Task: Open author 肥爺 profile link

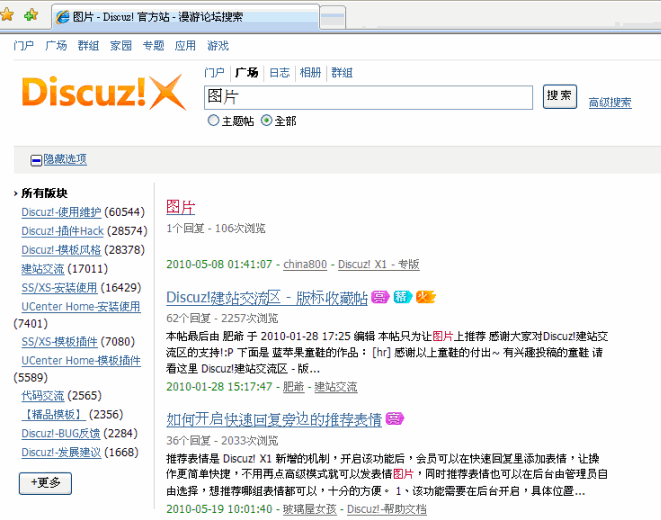Action: 293,386
